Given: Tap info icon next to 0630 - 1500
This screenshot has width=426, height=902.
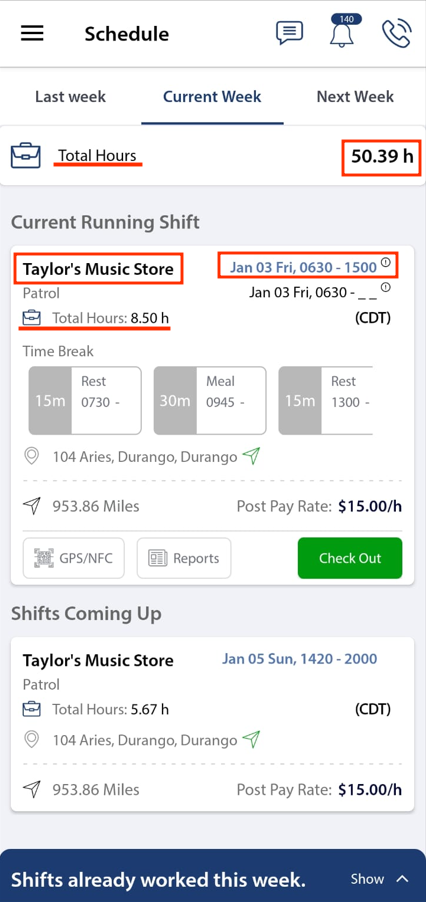Looking at the screenshot, I should tap(386, 263).
